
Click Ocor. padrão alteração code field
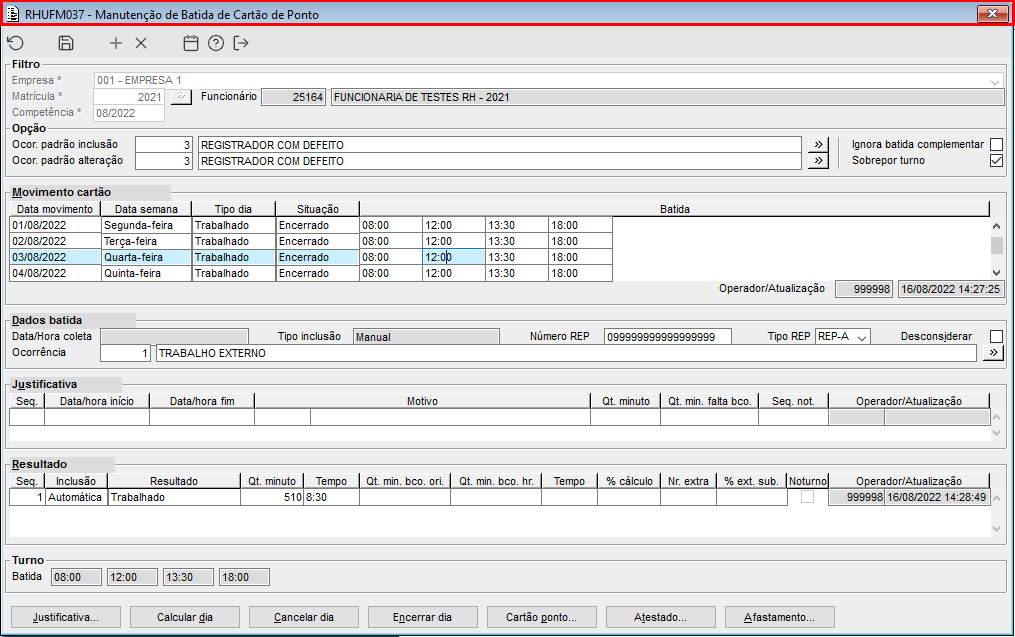coord(164,161)
